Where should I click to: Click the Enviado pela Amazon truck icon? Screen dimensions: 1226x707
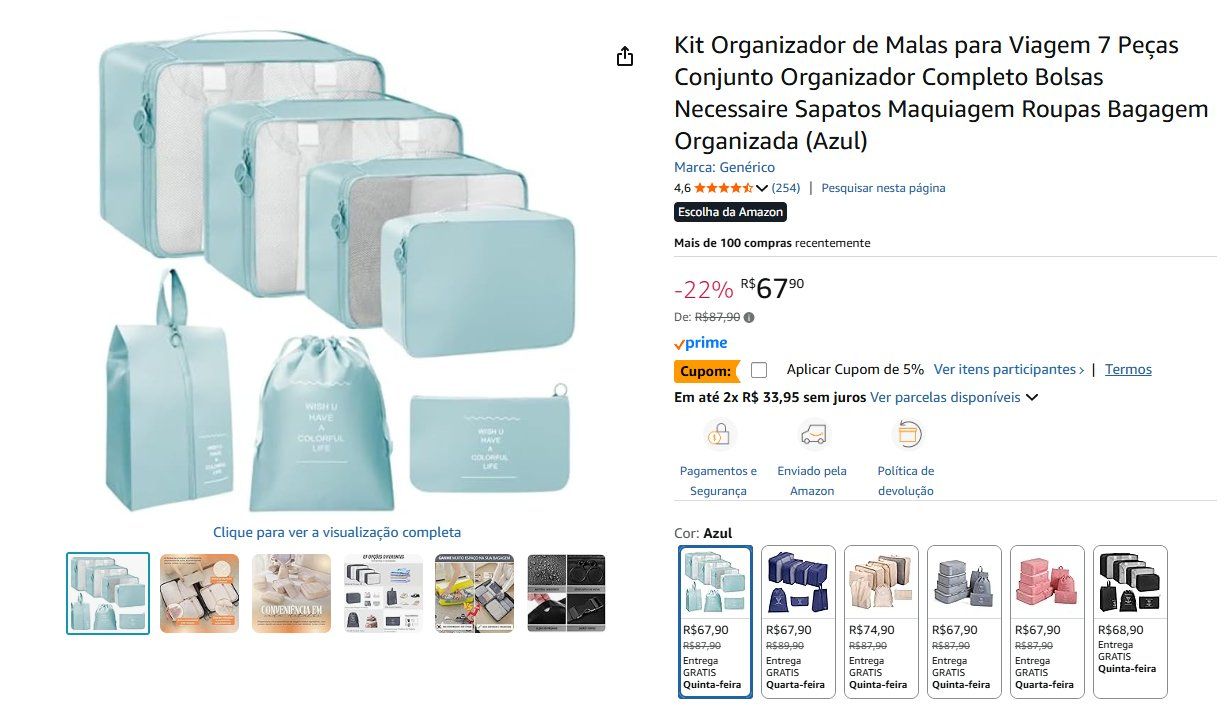tap(814, 434)
